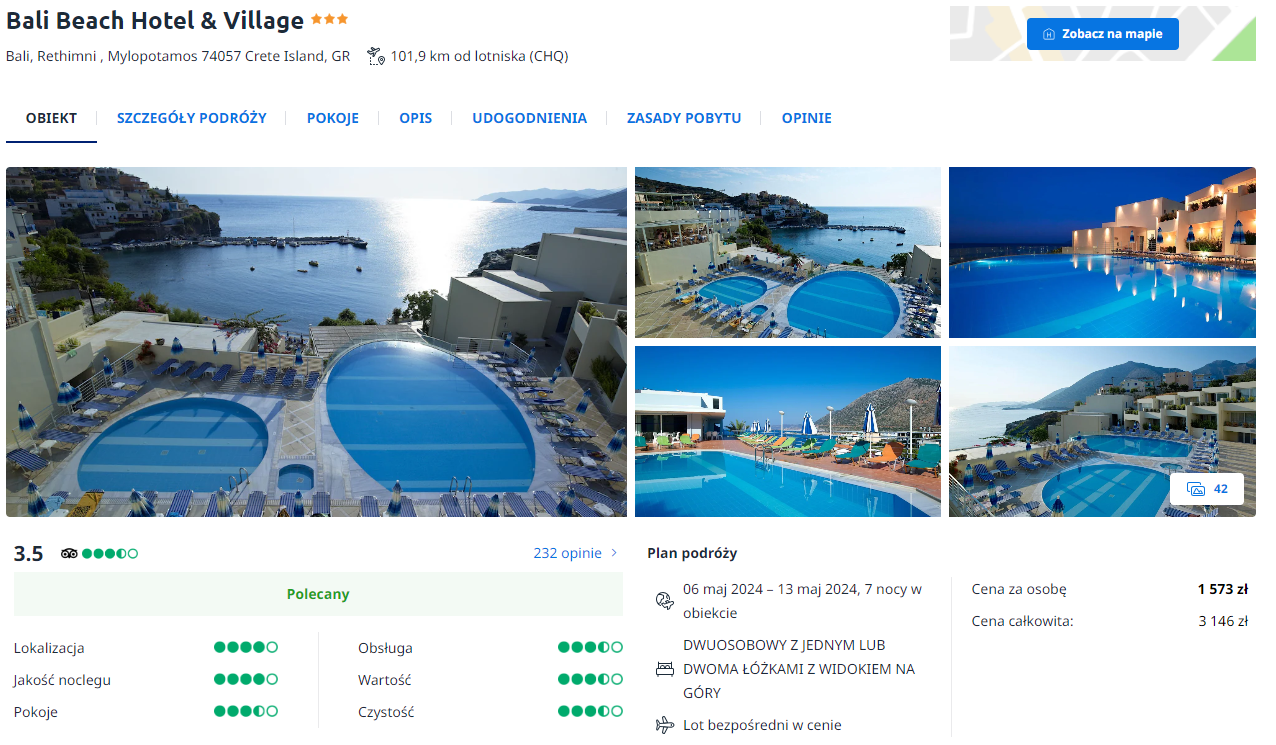Open the pool photo with orange sunbeds

click(x=788, y=431)
